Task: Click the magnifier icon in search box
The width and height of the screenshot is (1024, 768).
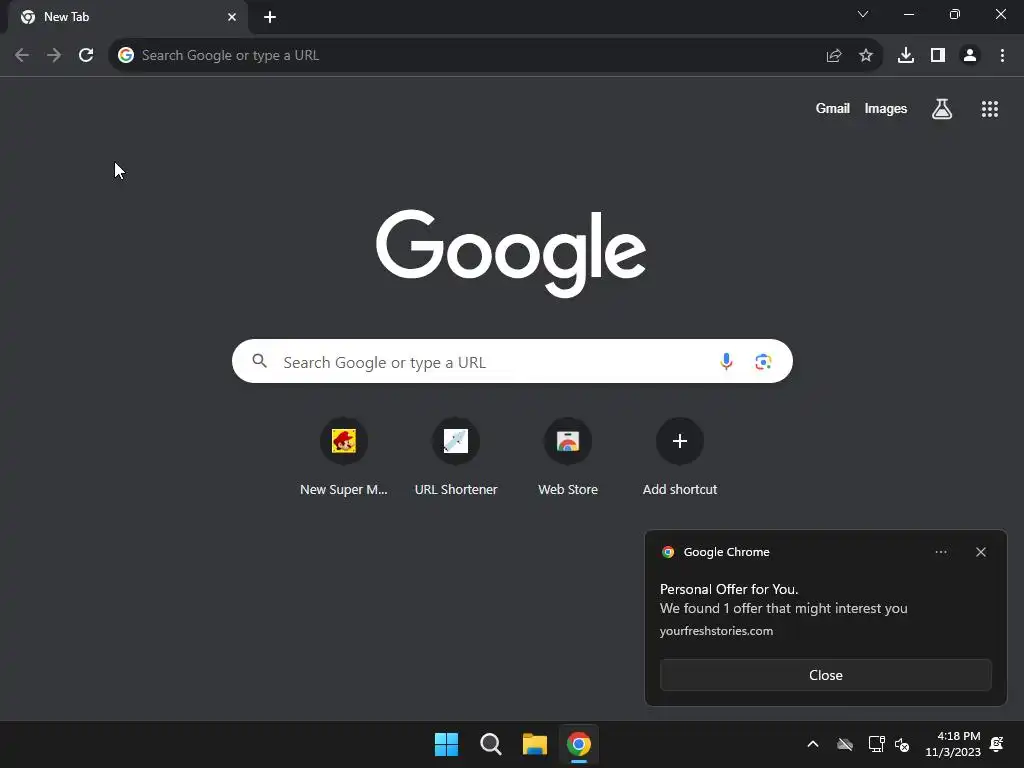Action: click(x=259, y=361)
